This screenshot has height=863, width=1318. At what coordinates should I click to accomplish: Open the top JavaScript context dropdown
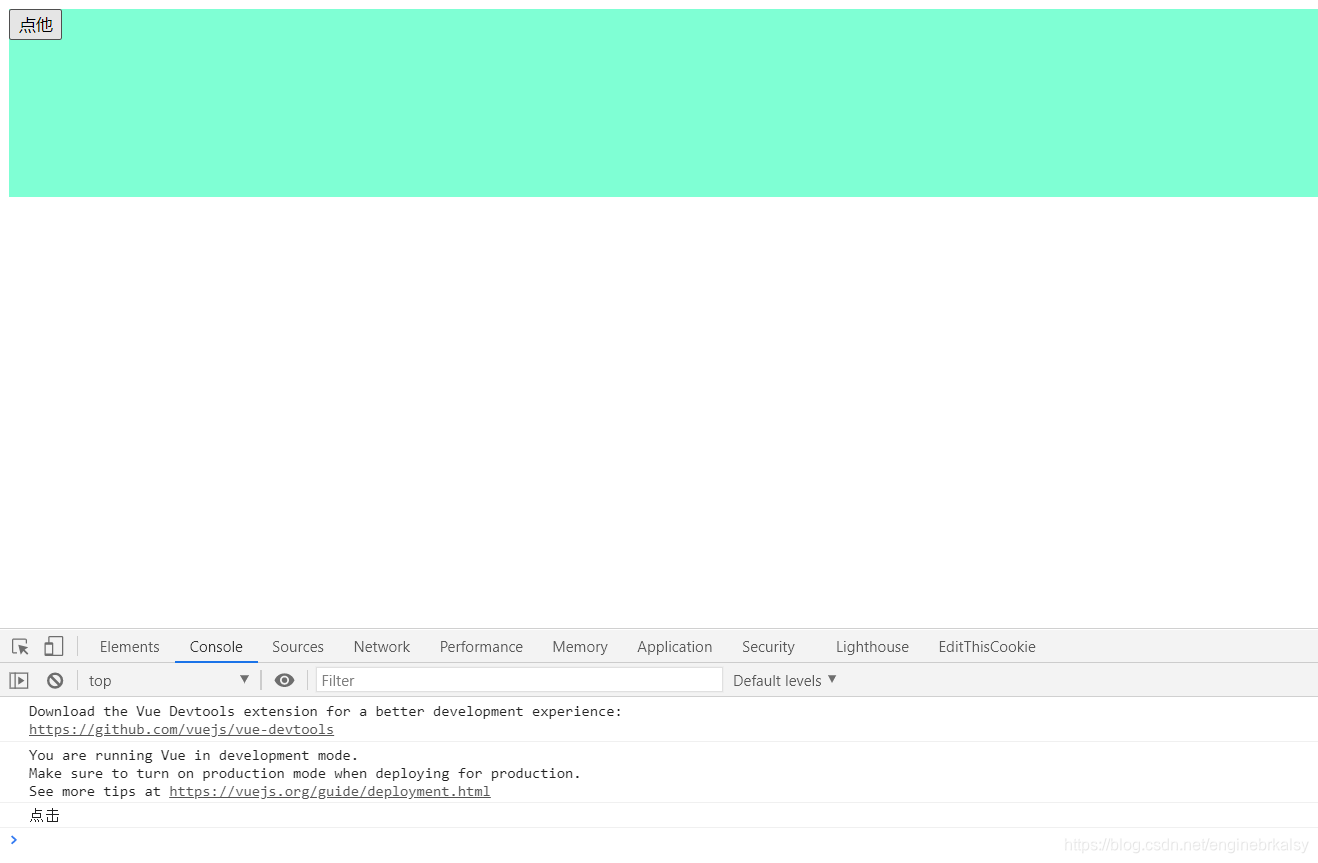point(168,681)
